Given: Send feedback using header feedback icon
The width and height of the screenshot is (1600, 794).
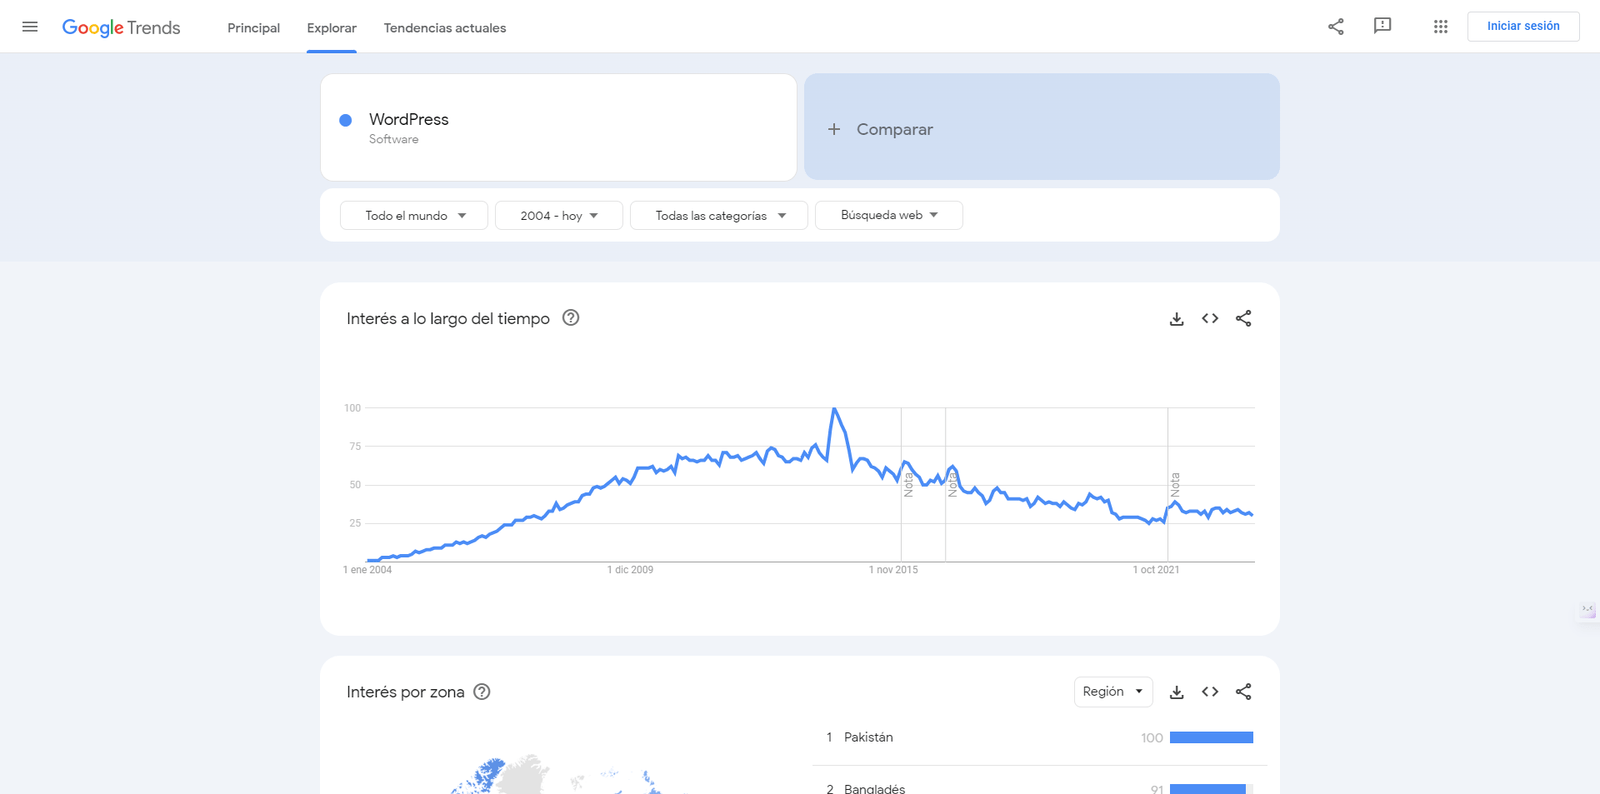Looking at the screenshot, I should 1383,27.
